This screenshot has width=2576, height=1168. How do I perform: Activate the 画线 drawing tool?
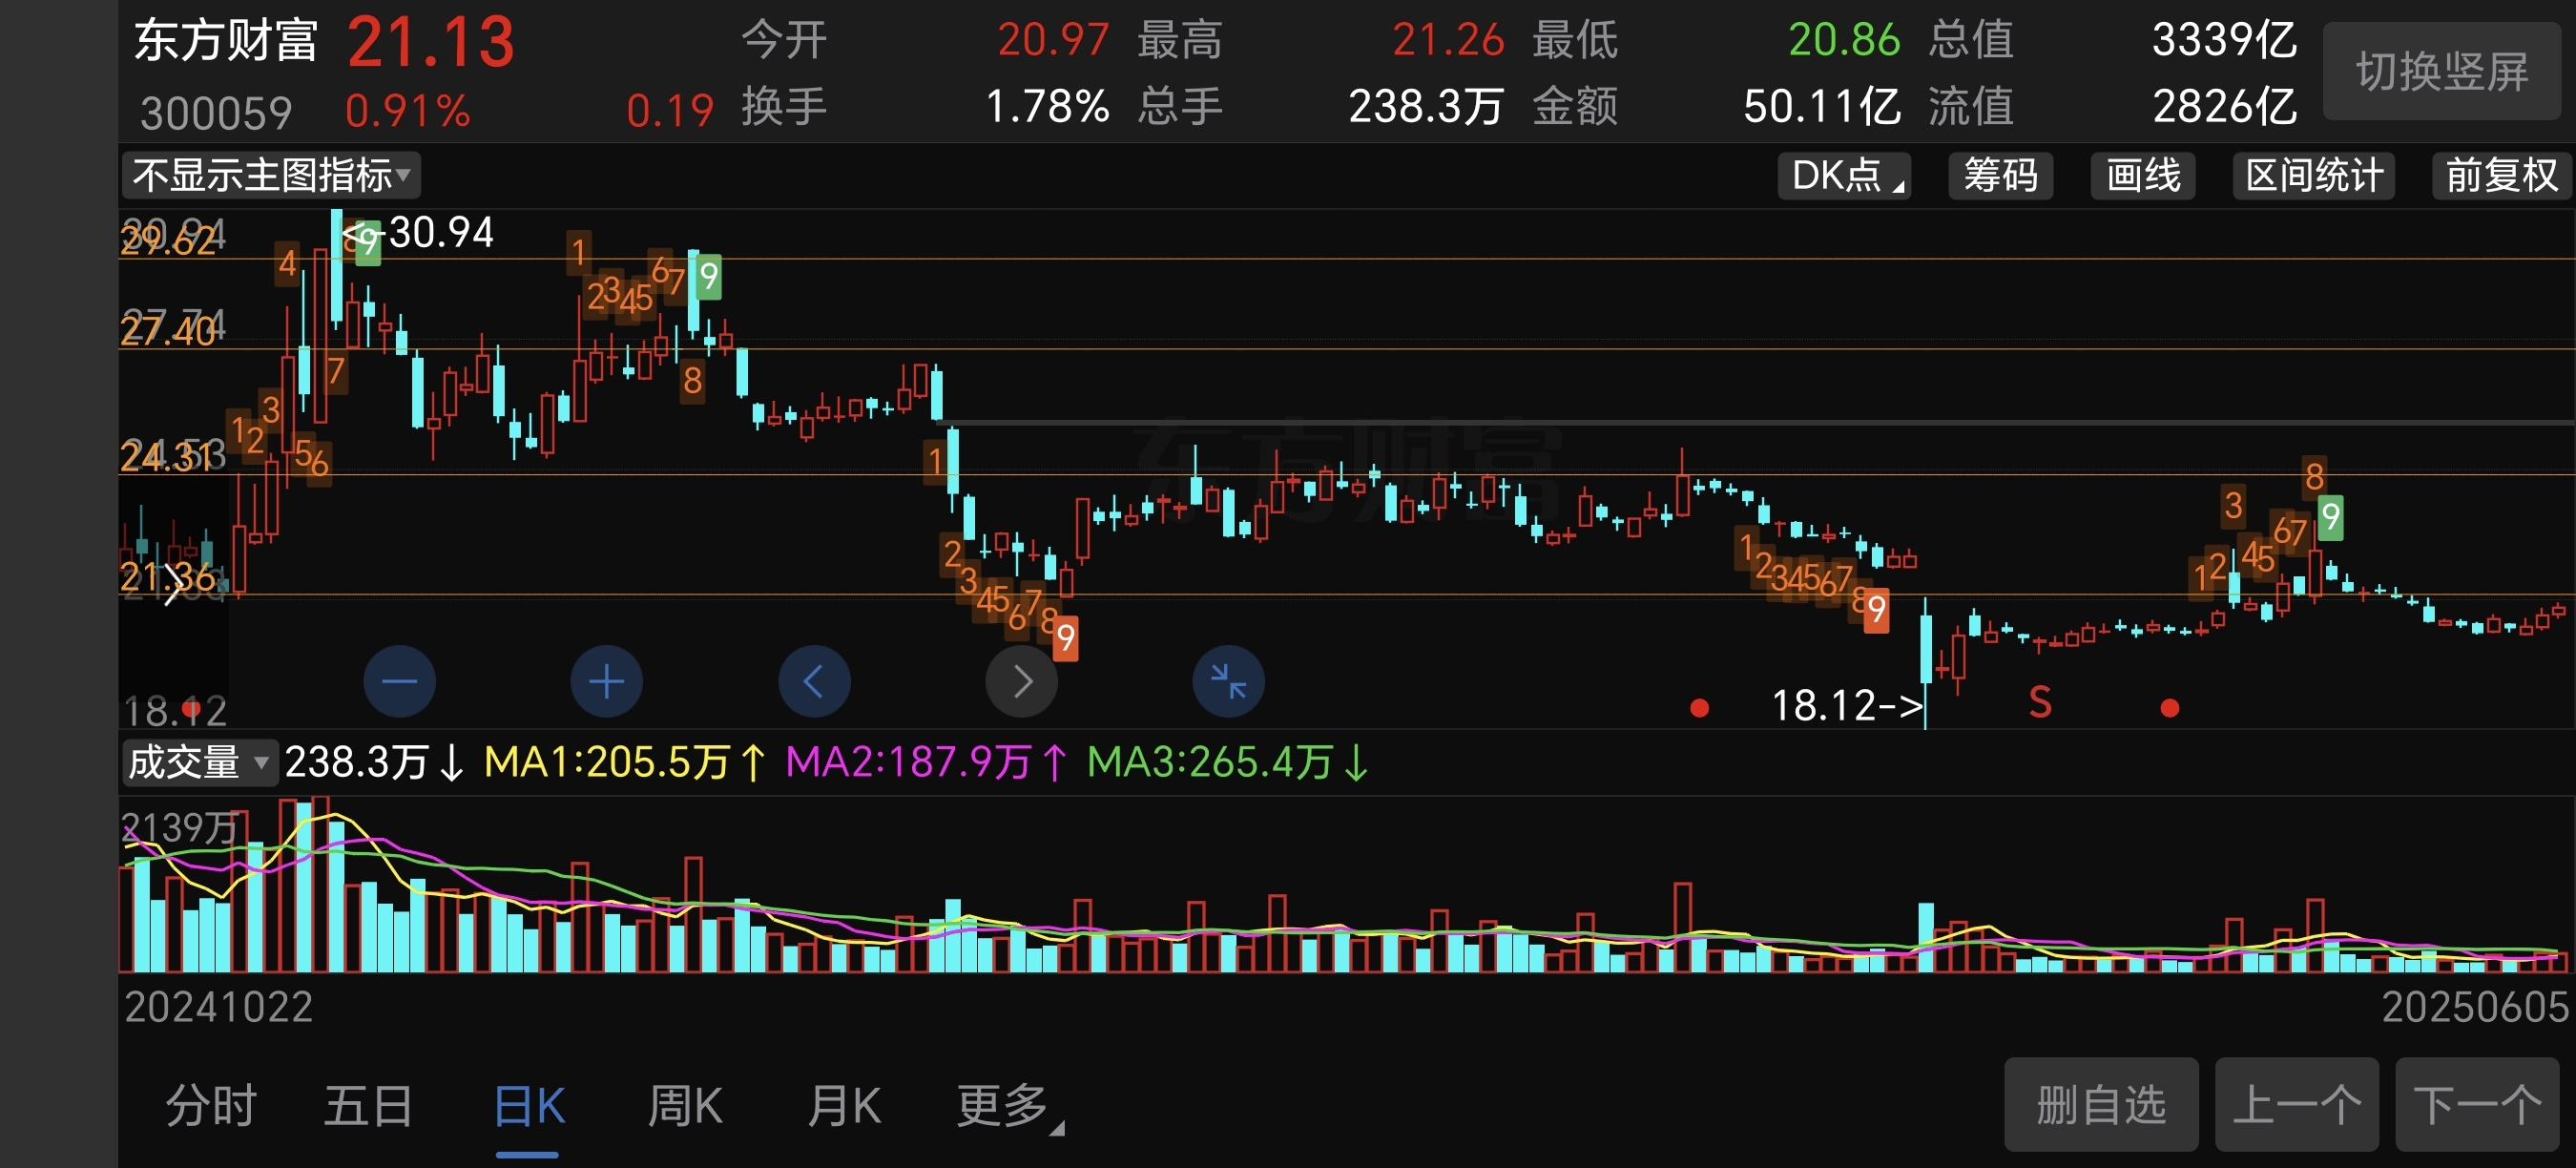coord(2143,175)
